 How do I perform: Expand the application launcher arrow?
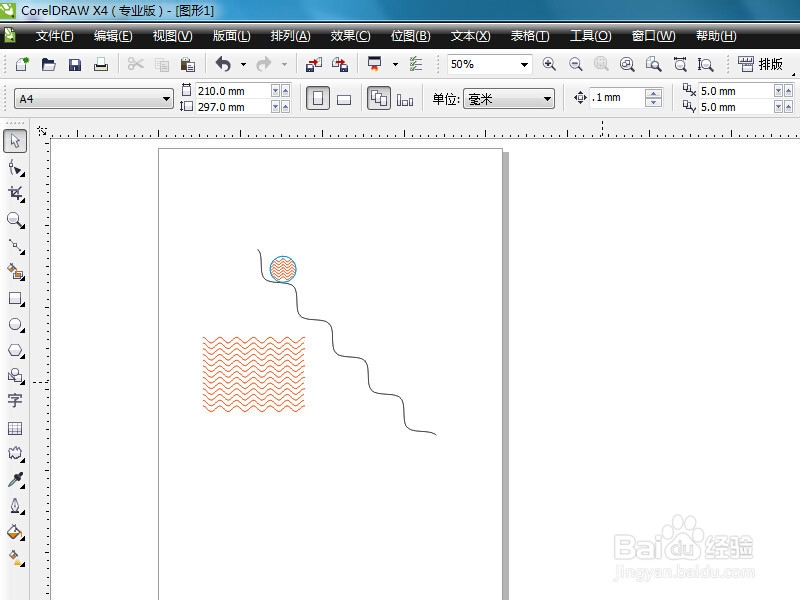coord(395,64)
